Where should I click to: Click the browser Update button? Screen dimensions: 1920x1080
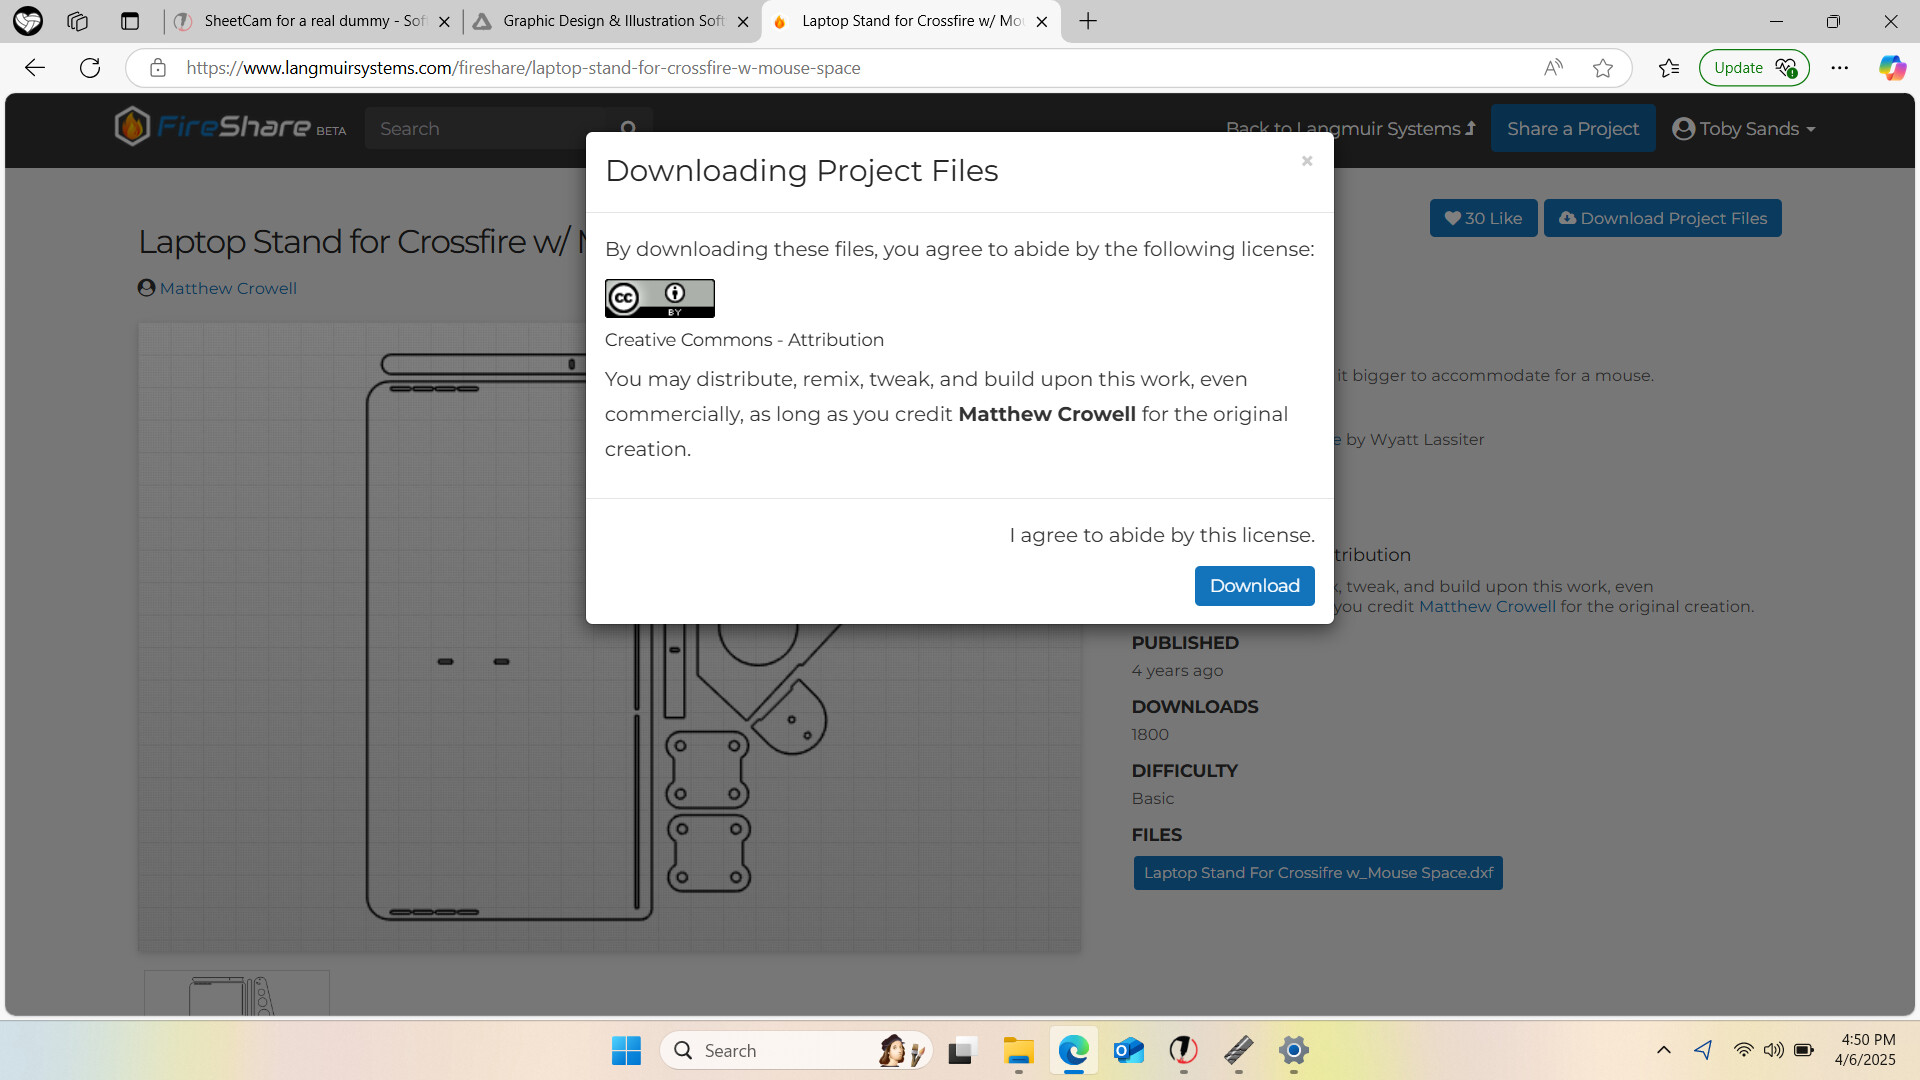click(x=1754, y=68)
